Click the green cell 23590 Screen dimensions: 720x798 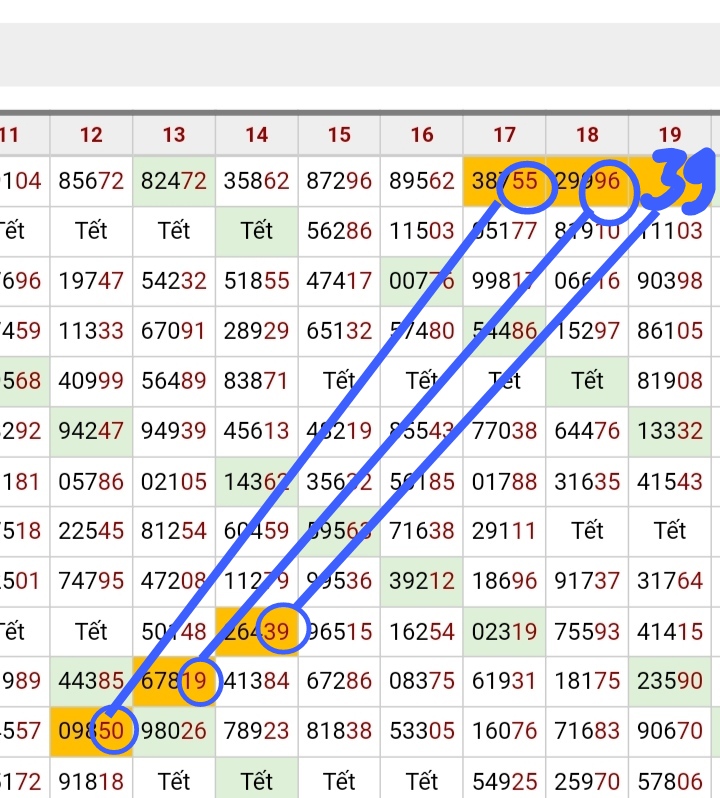pos(670,681)
